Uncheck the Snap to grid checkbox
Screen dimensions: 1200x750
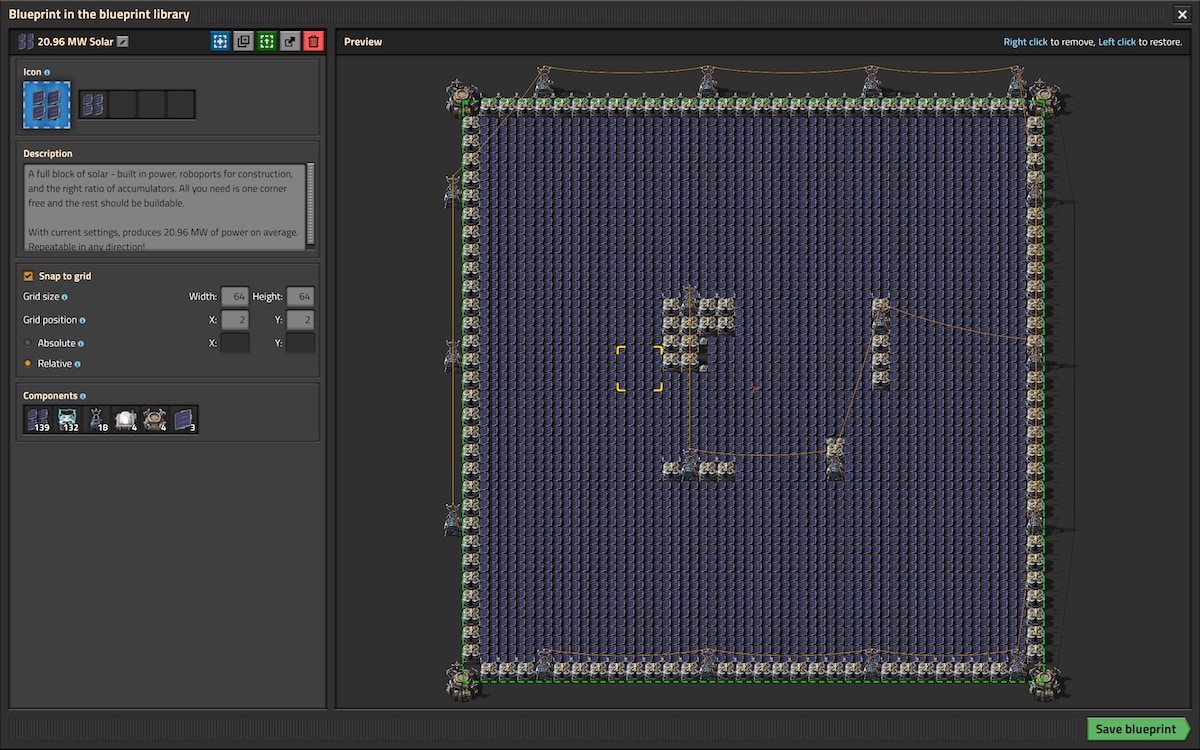(28, 276)
